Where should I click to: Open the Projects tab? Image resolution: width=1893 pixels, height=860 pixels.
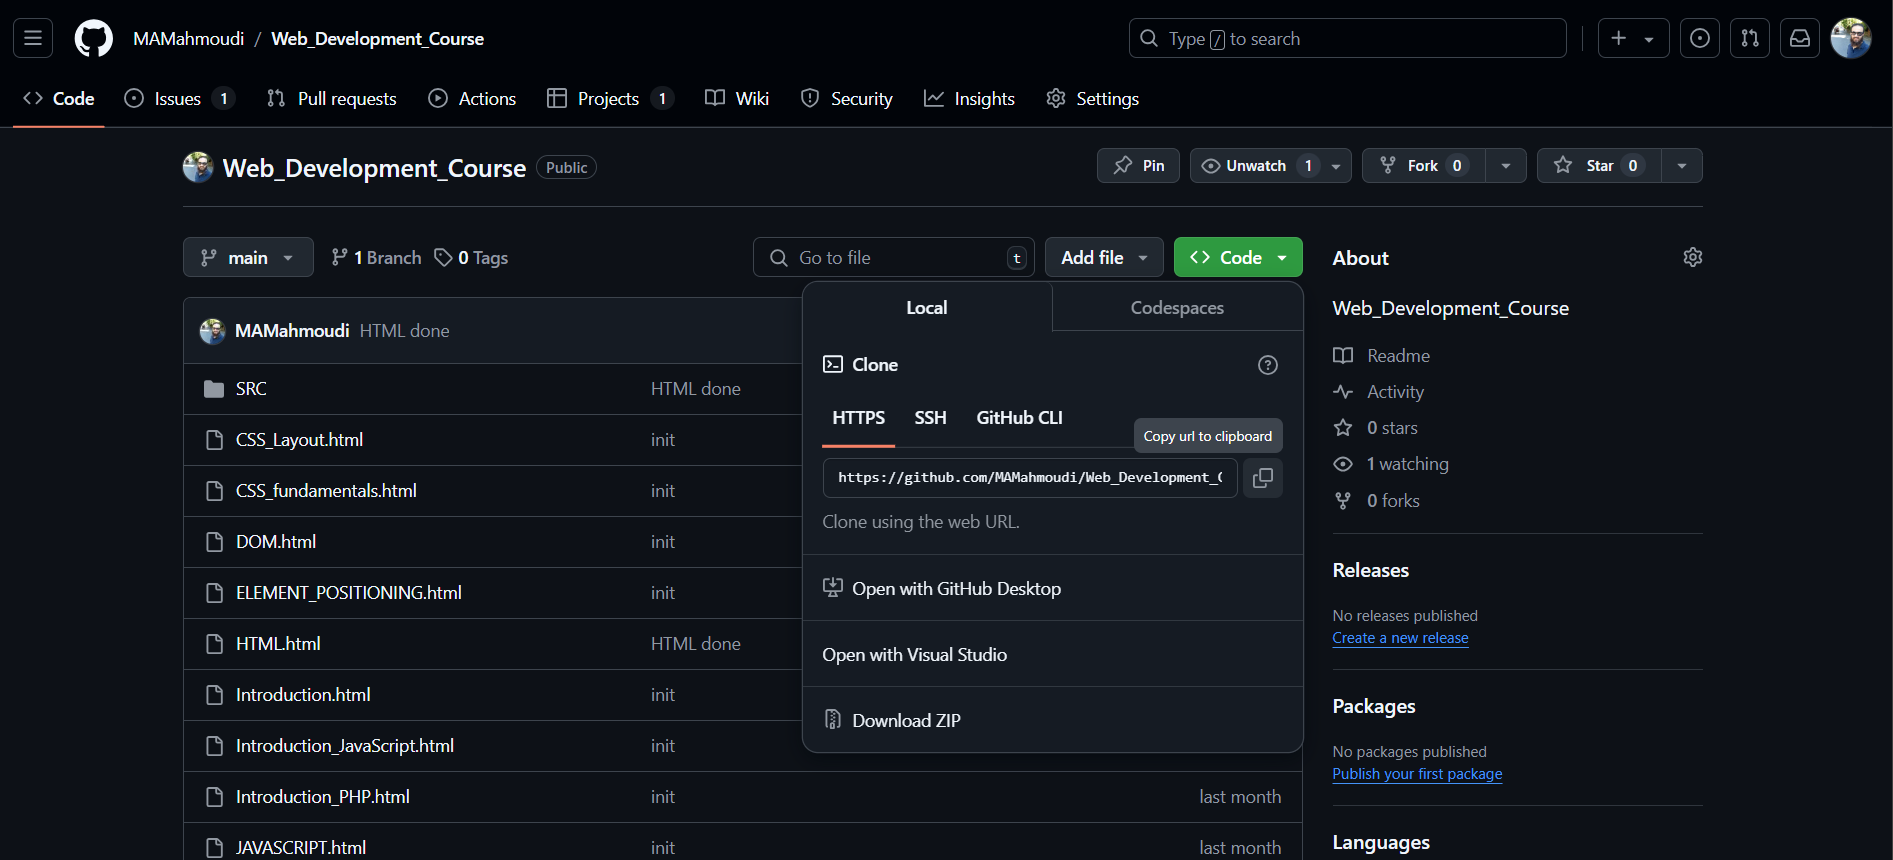coord(610,99)
